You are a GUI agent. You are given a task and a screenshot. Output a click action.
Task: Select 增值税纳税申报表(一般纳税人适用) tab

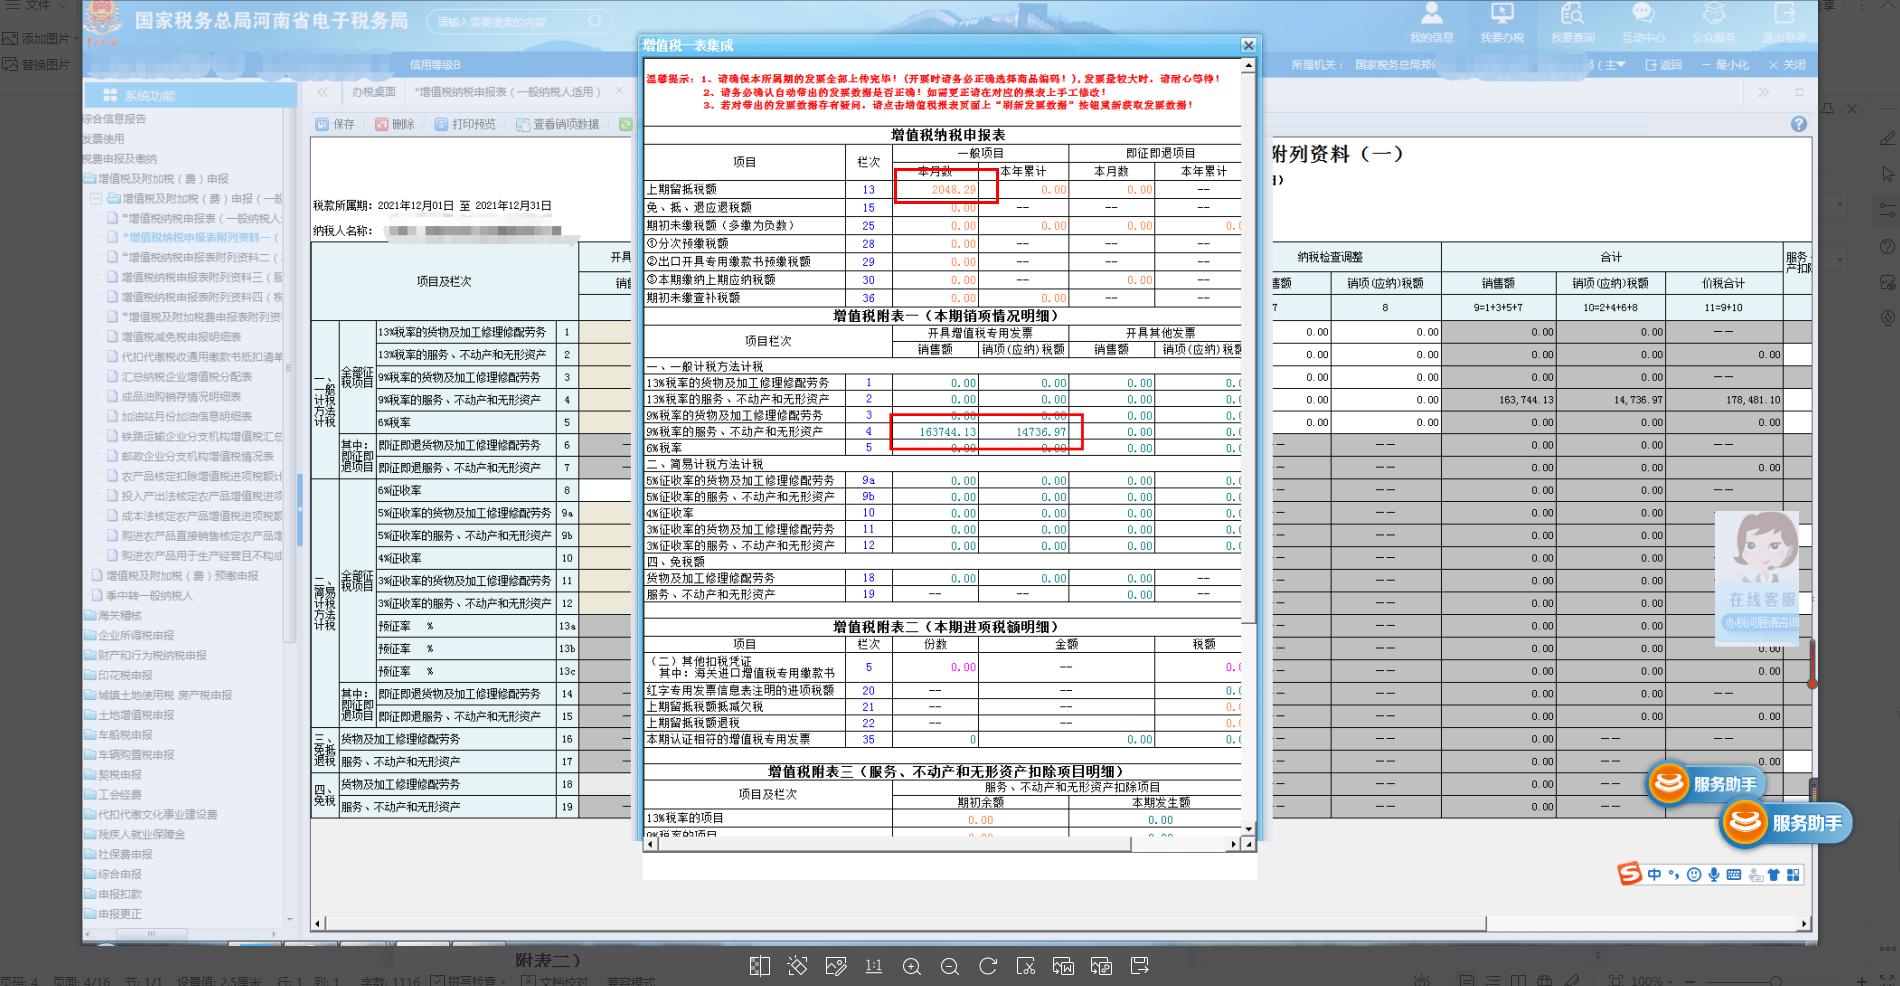click(508, 92)
